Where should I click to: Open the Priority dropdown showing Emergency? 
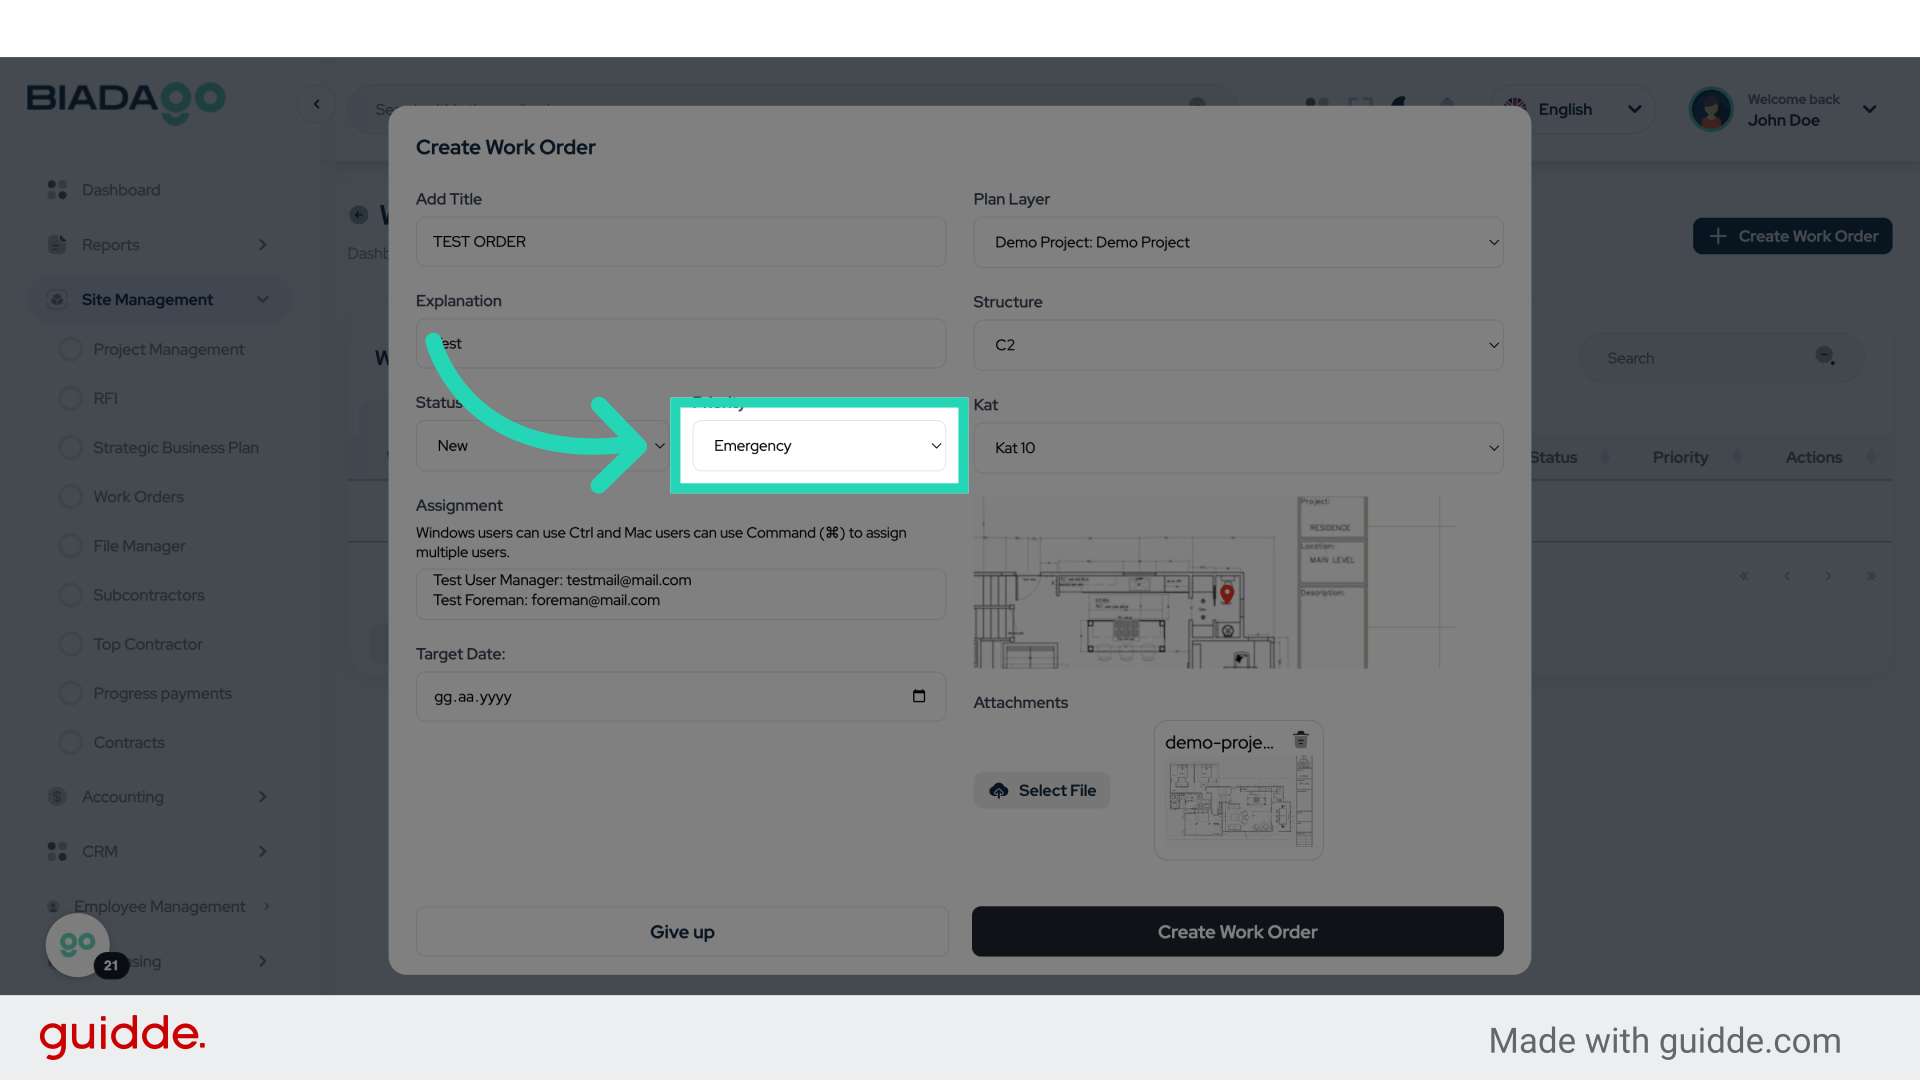(818, 446)
